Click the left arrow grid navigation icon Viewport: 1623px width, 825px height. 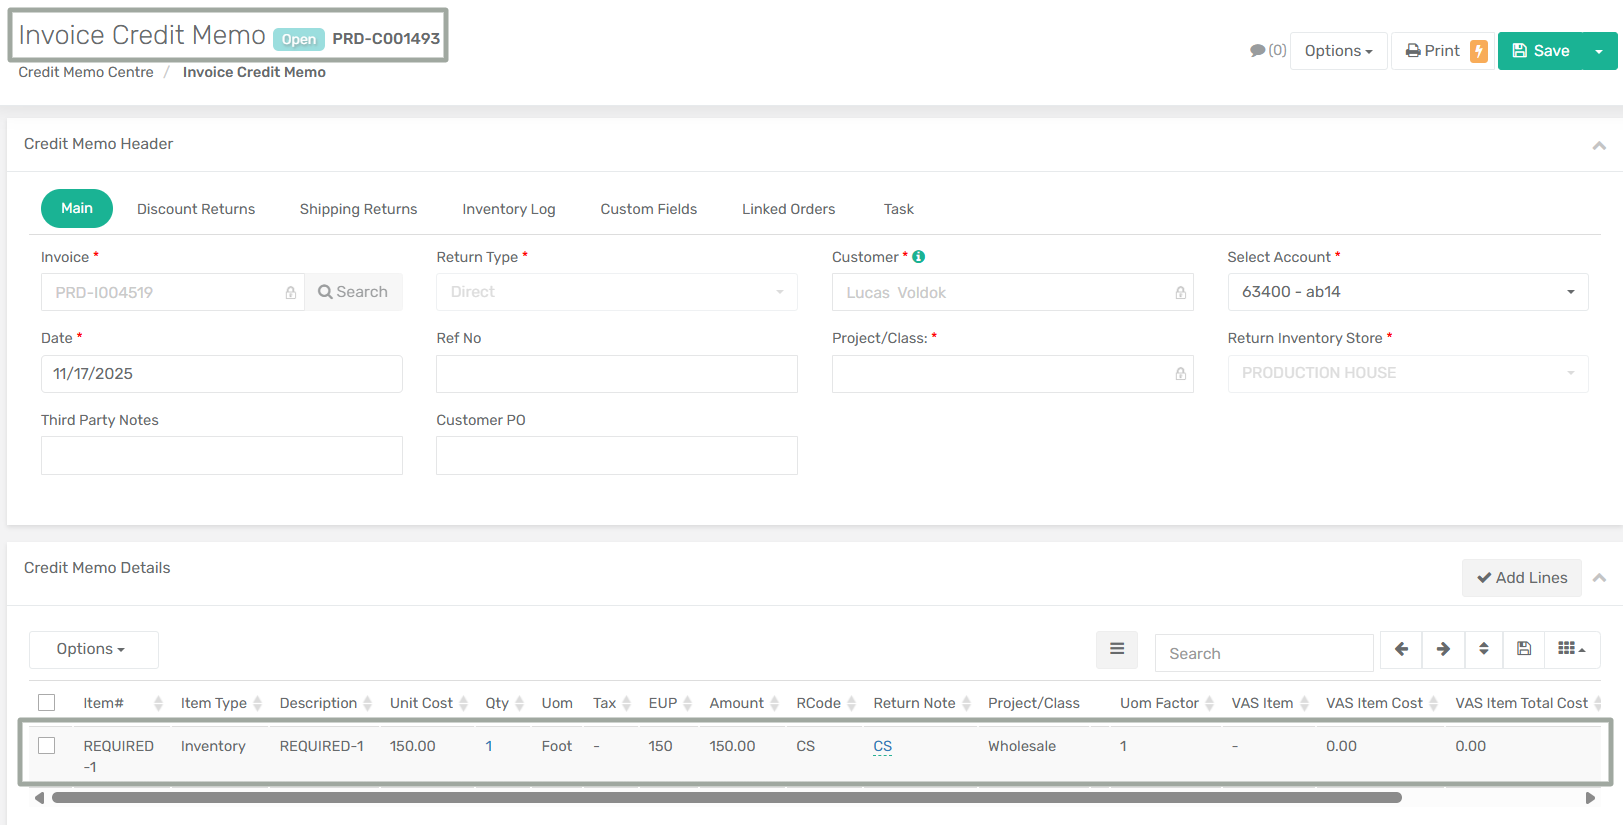point(1401,649)
